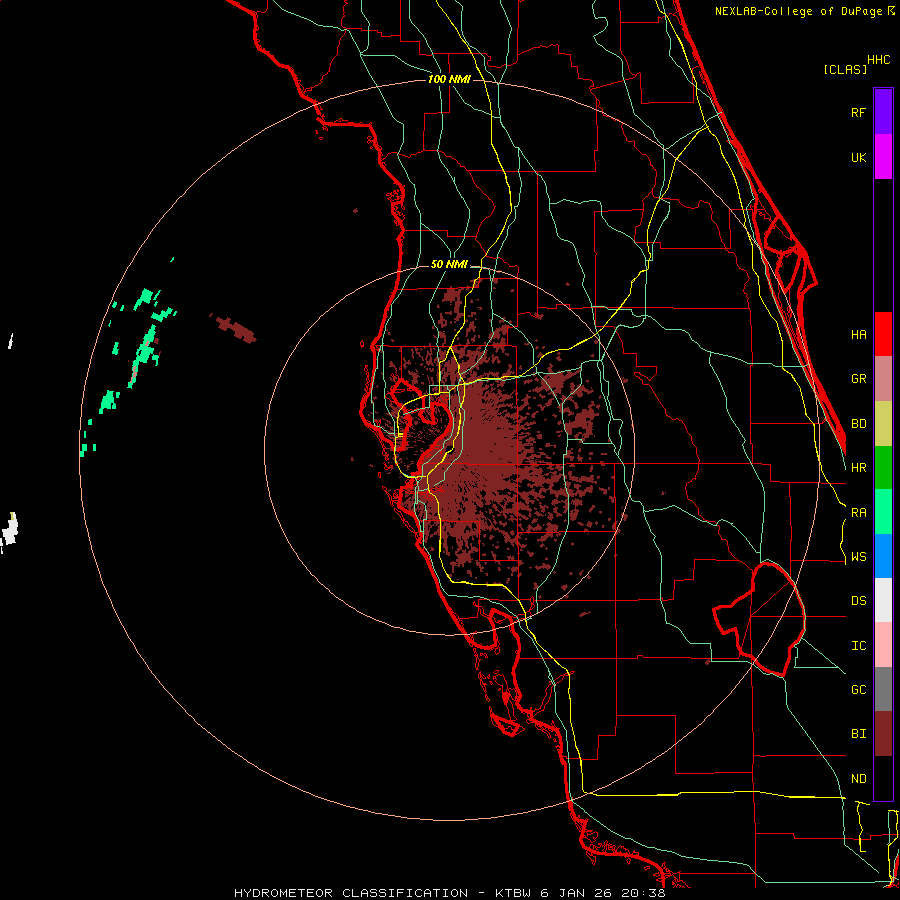The height and width of the screenshot is (900, 900).
Task: Click the ND legend label
Action: pos(858,779)
